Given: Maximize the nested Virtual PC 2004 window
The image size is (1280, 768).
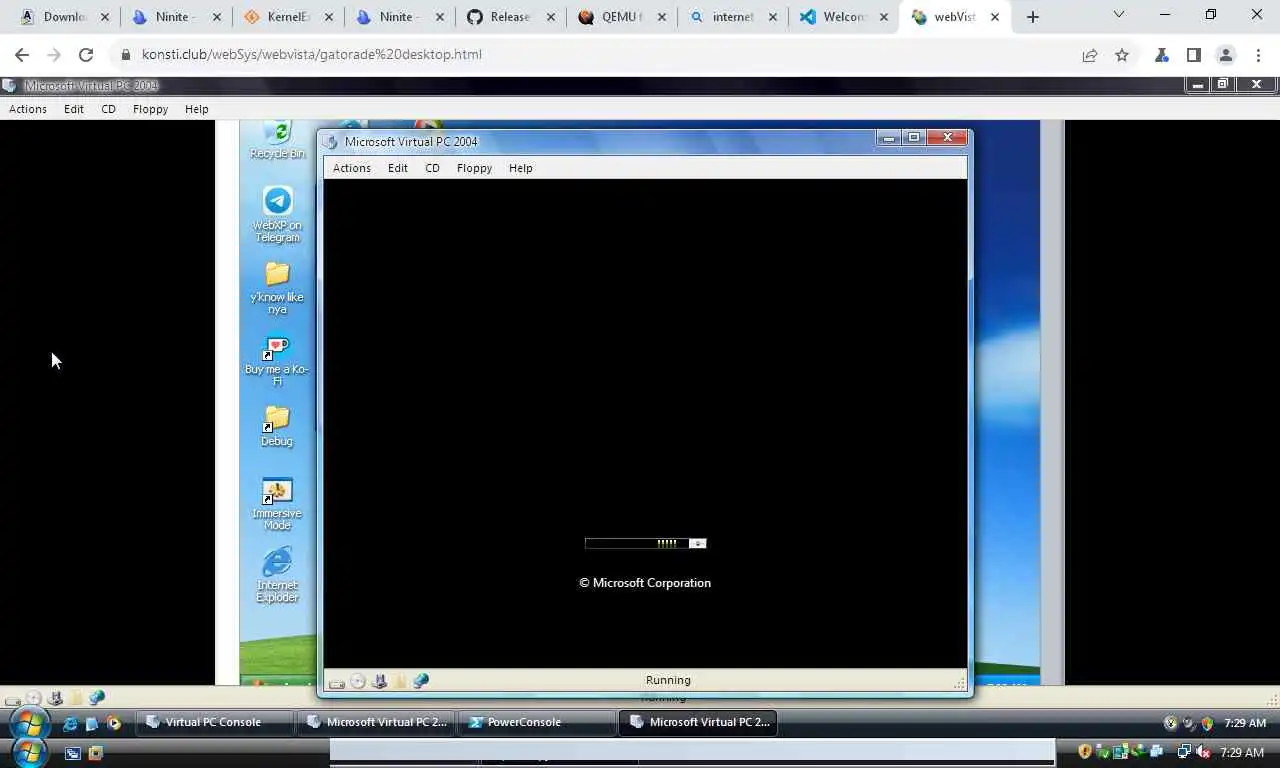Looking at the screenshot, I should coord(913,138).
